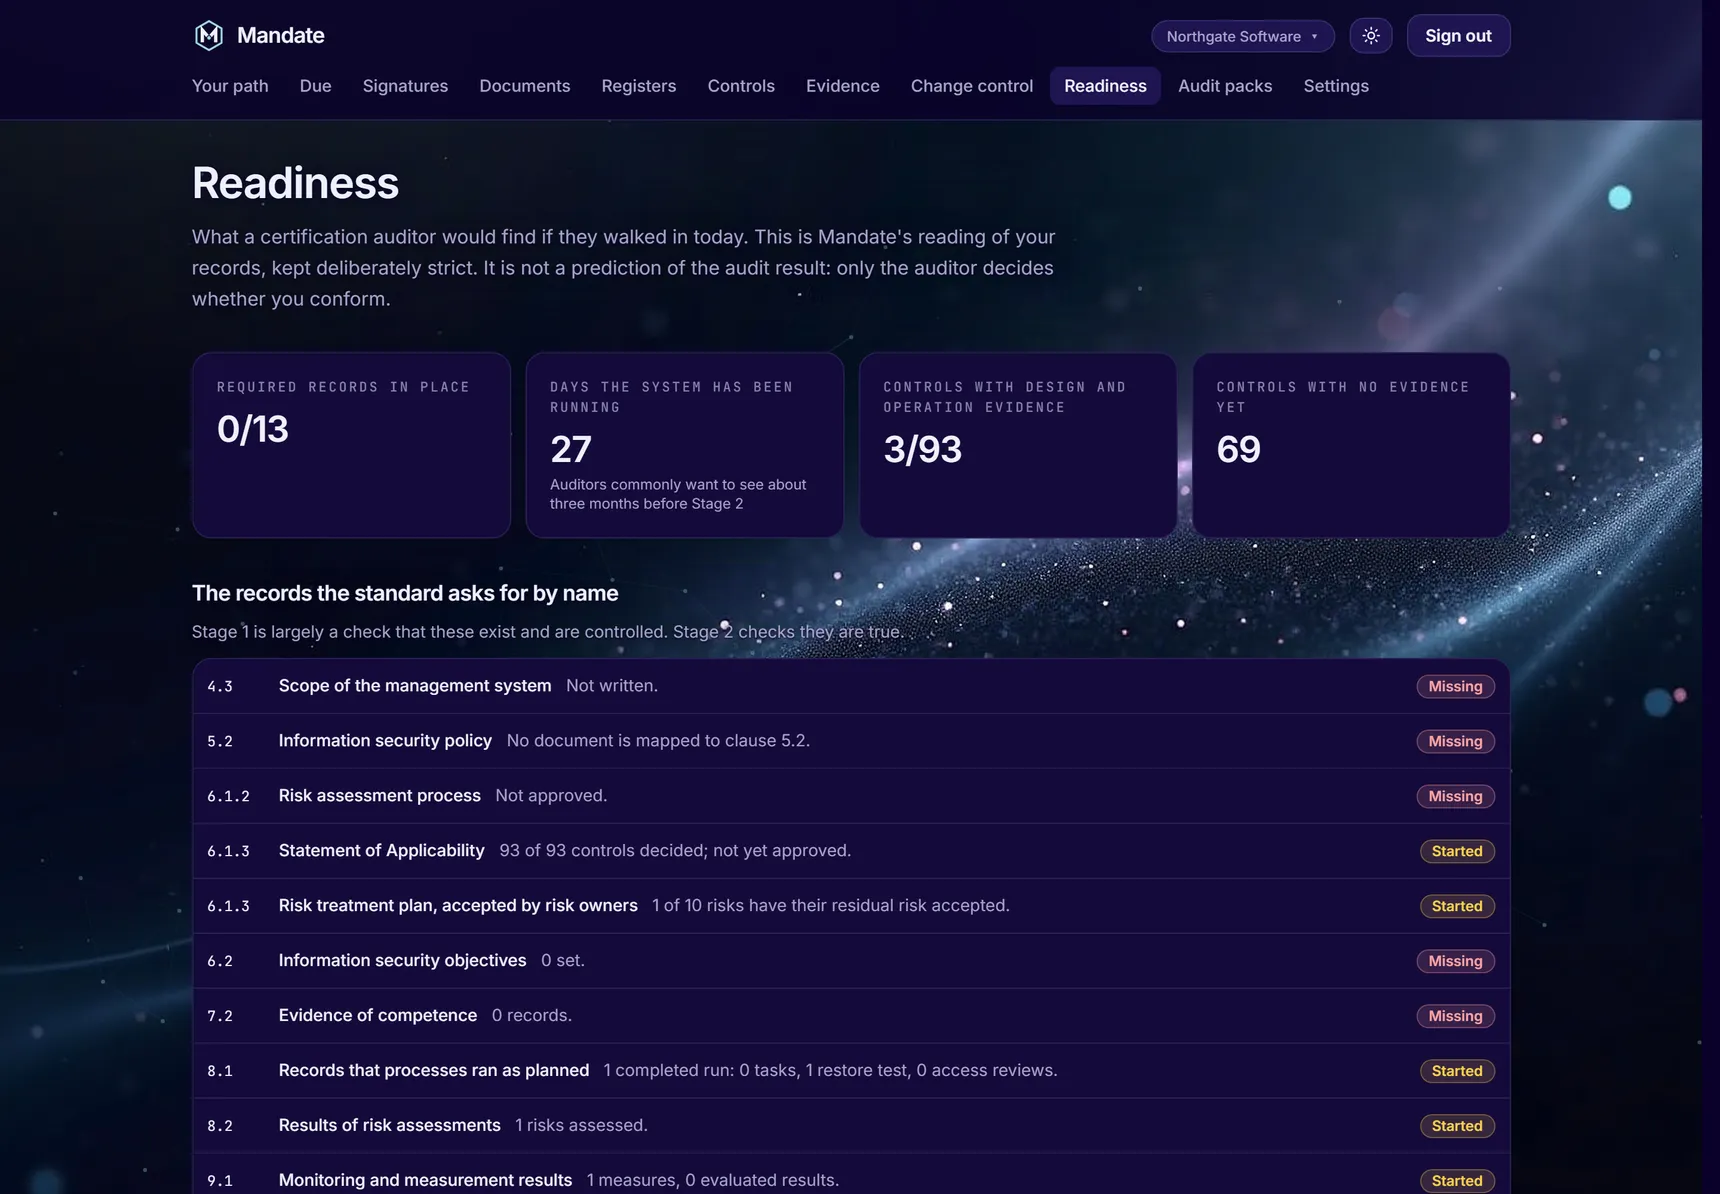Screen dimensions: 1720x1194
Task: Go to the Due tab
Action: click(315, 86)
